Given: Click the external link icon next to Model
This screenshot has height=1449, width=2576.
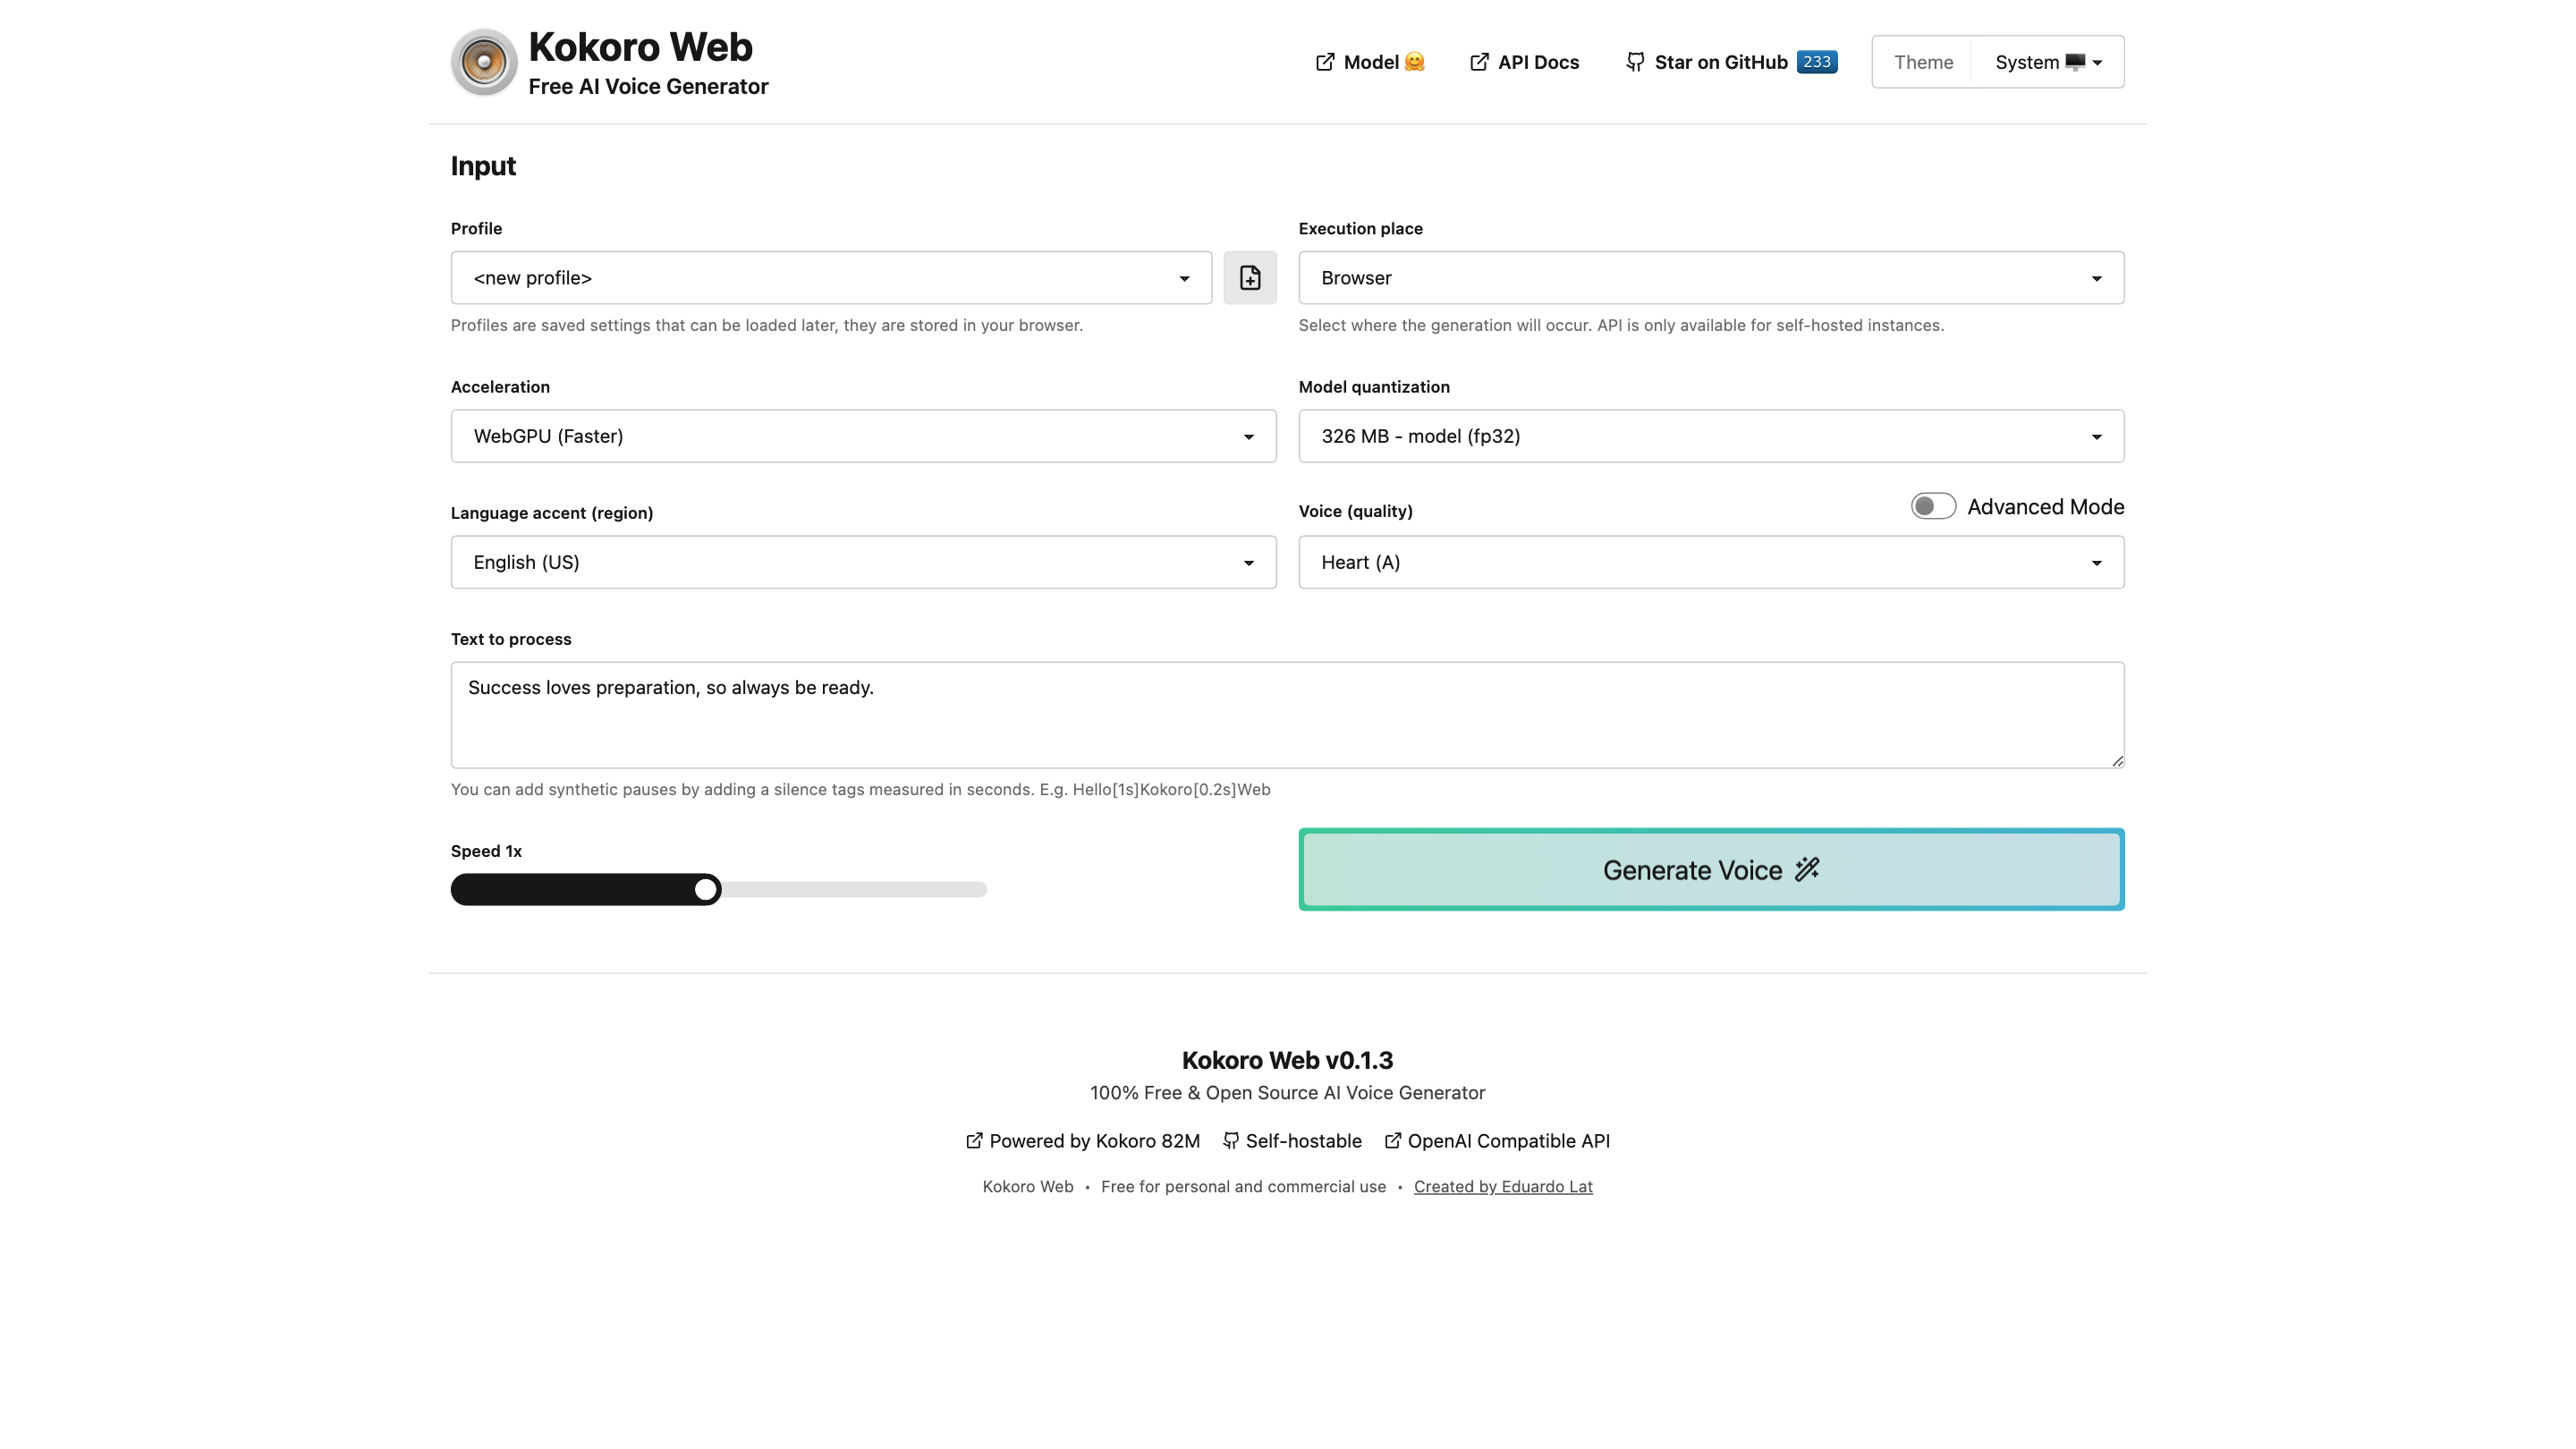Looking at the screenshot, I should tap(1324, 62).
